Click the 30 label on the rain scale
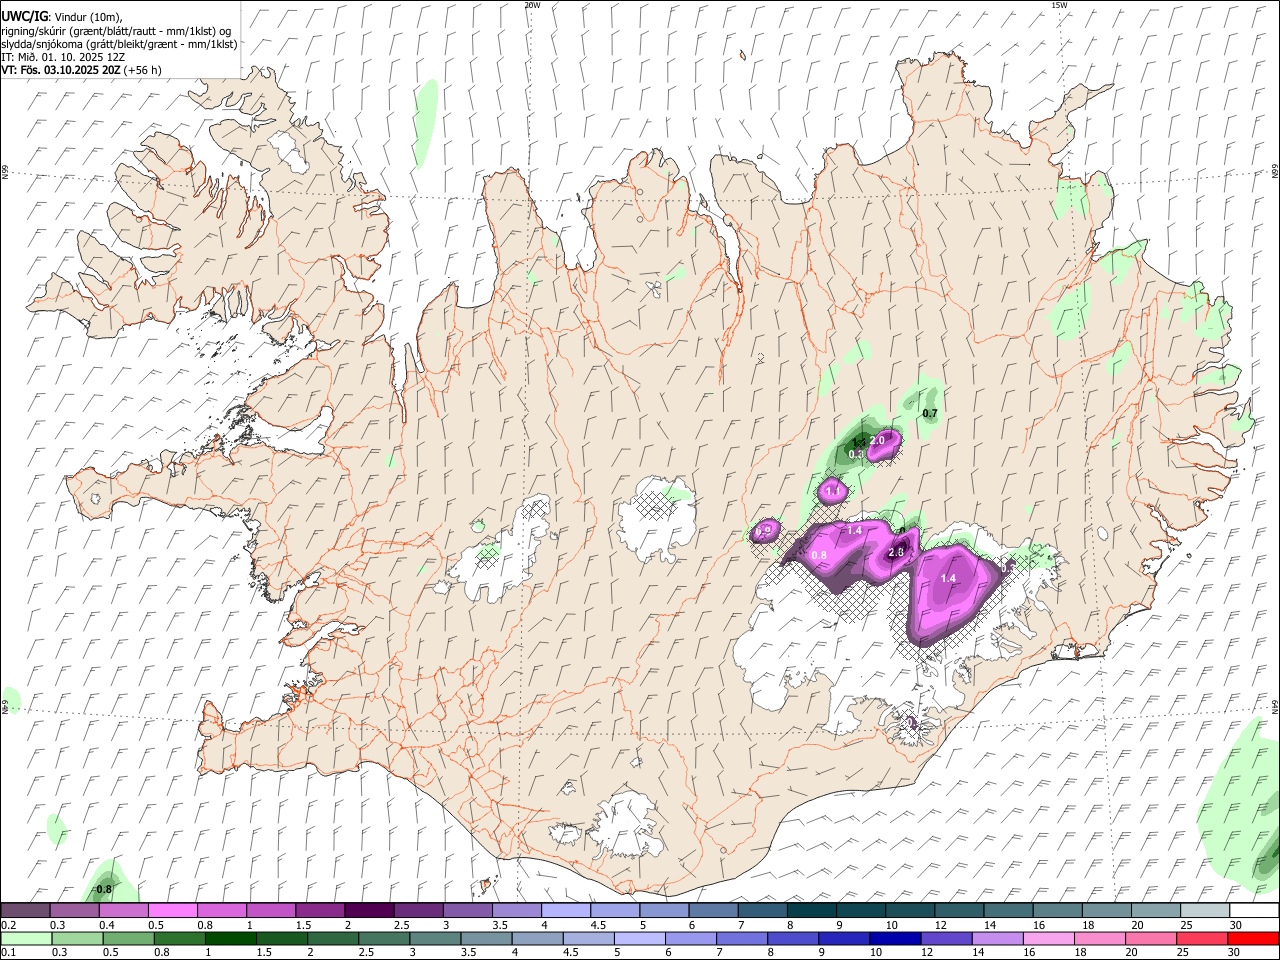1280x960 pixels. pos(1235,952)
